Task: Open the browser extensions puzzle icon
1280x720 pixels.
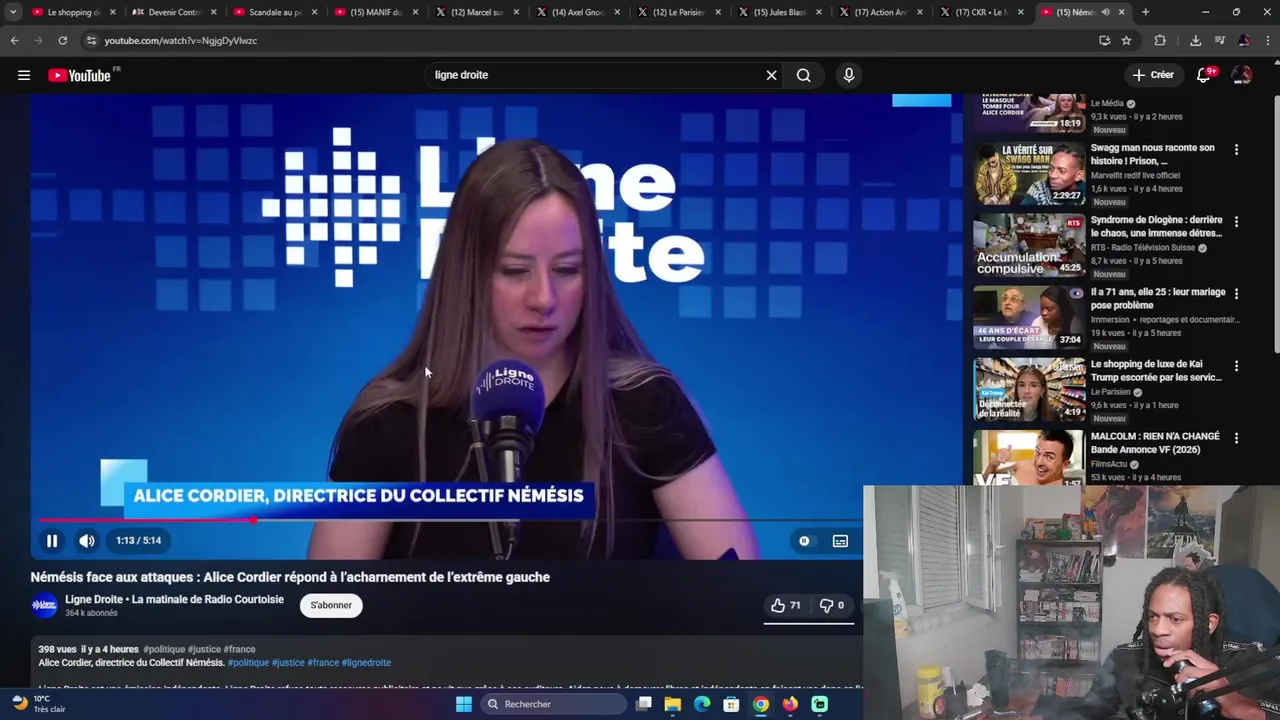Action: 1160,41
